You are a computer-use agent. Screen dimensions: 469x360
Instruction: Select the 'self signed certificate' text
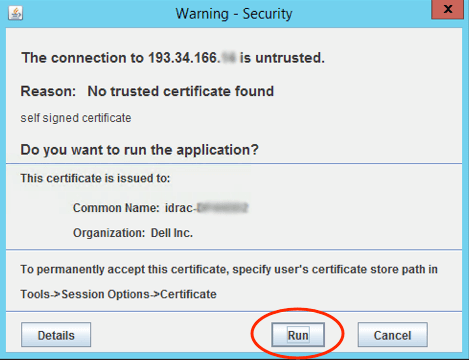pyautogui.click(x=76, y=118)
